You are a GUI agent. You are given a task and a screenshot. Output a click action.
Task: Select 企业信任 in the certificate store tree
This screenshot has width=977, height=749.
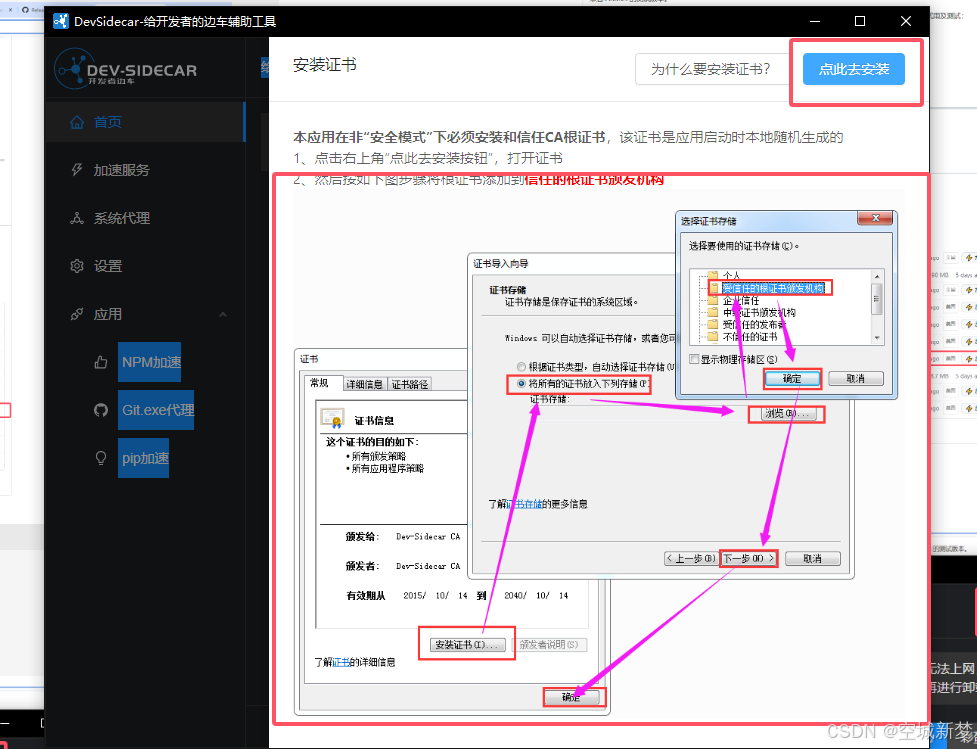pyautogui.click(x=741, y=300)
